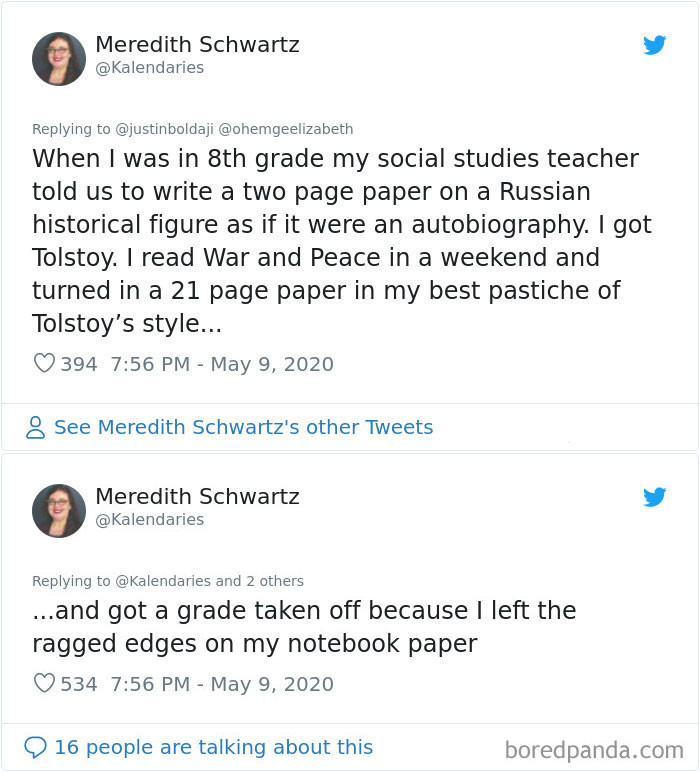Open Meredith Schwartz's avatar in second tweet
Image resolution: width=700 pixels, height=772 pixels.
pos(59,510)
